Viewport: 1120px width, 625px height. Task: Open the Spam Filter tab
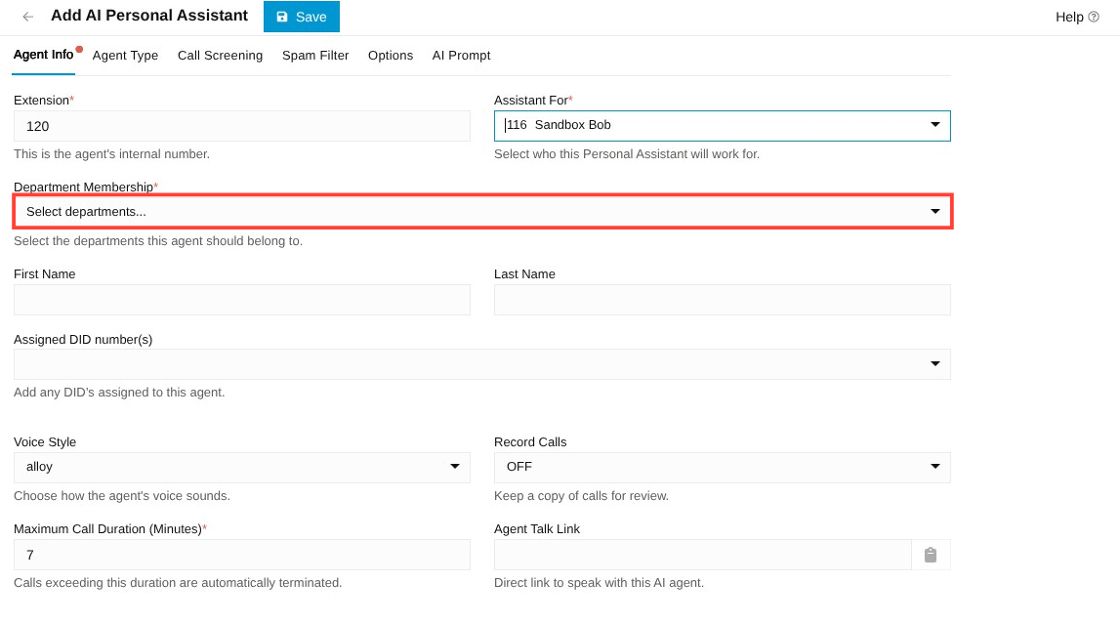tap(315, 56)
